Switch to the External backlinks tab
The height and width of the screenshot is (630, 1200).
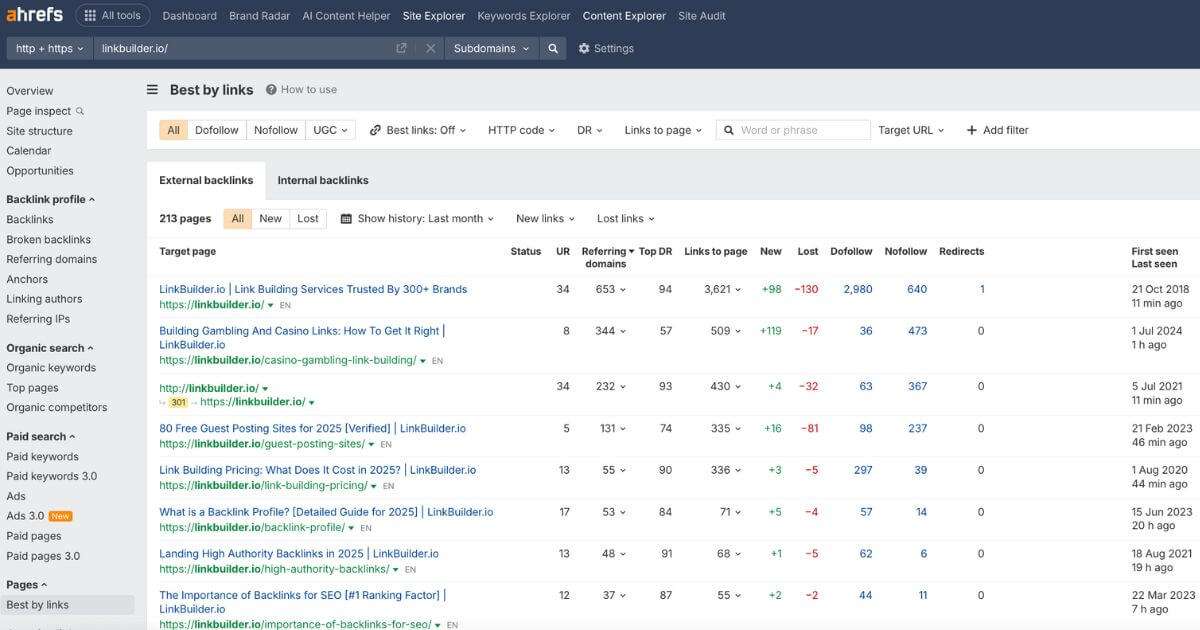tap(206, 180)
